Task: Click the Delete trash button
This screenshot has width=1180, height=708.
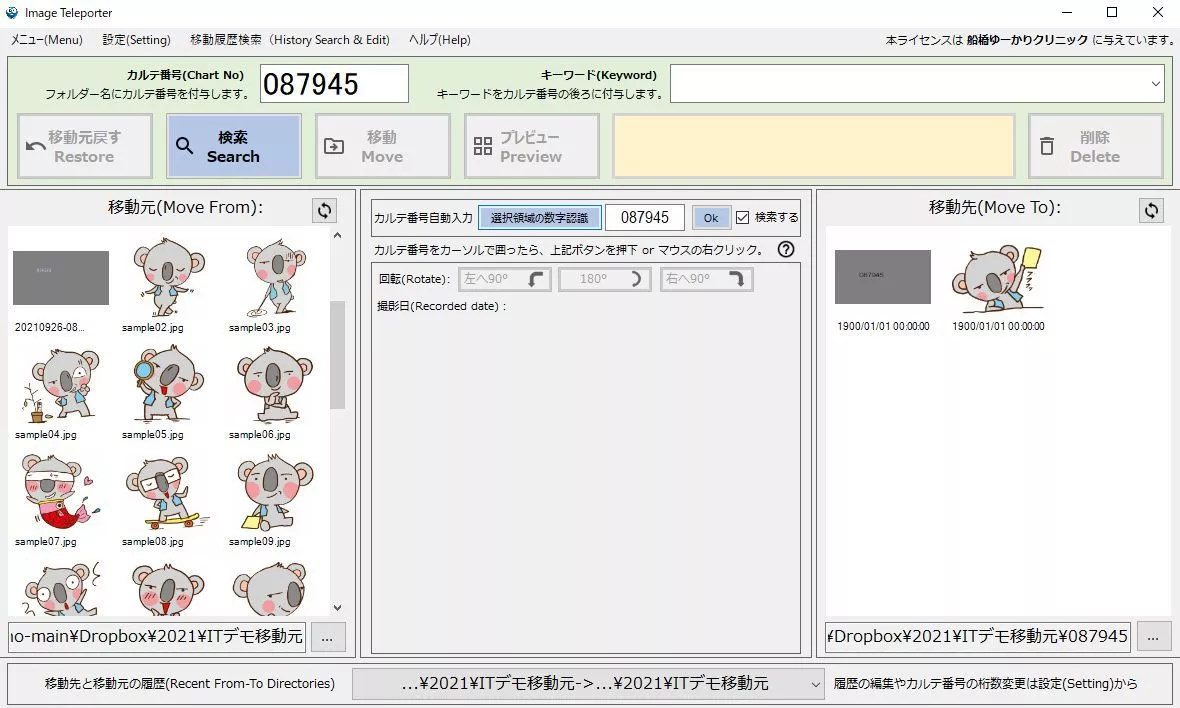Action: (x=1095, y=147)
